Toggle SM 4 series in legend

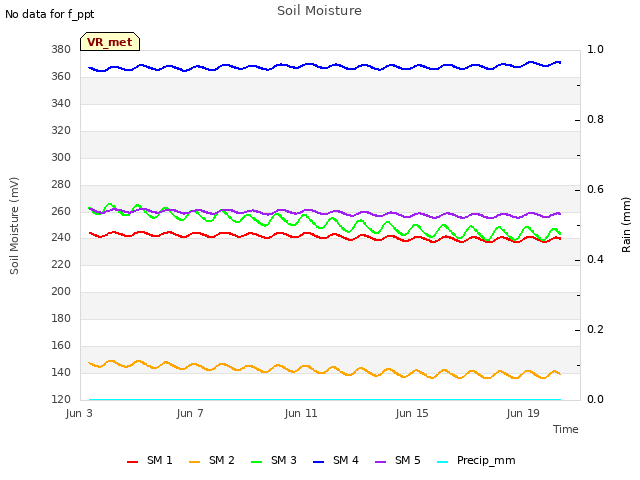pyautogui.click(x=336, y=460)
